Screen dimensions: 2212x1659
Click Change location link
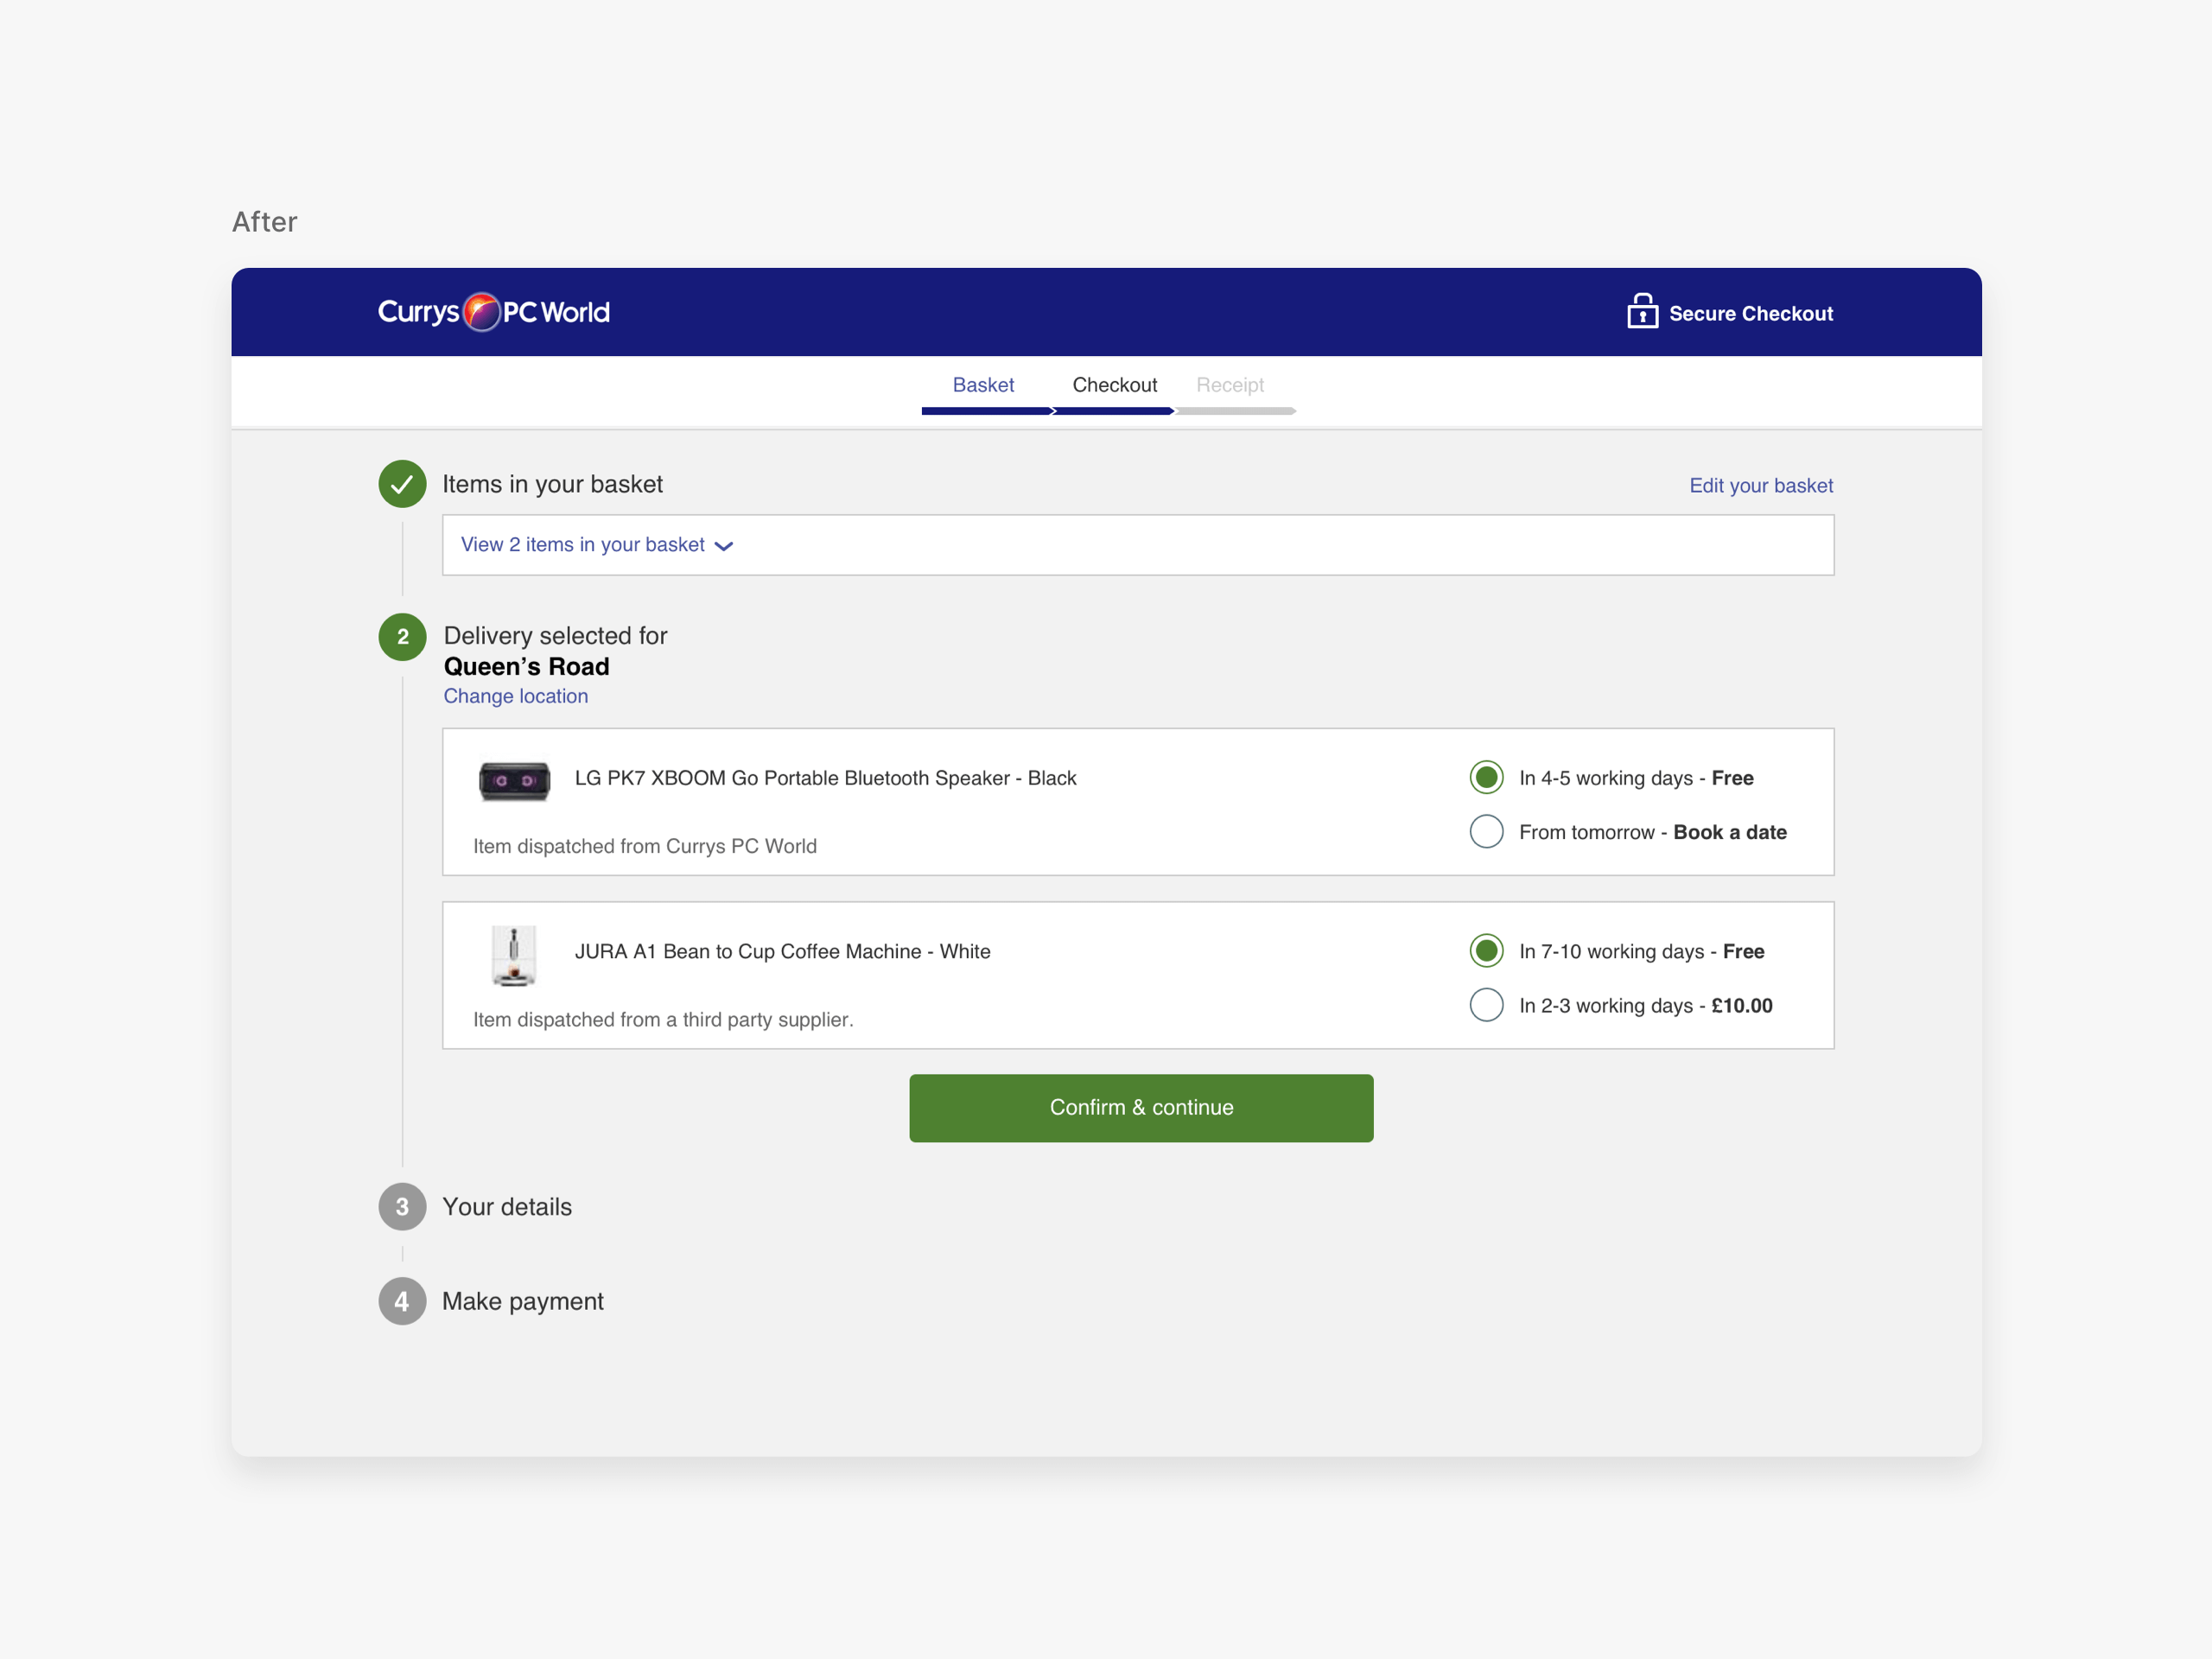pos(516,696)
